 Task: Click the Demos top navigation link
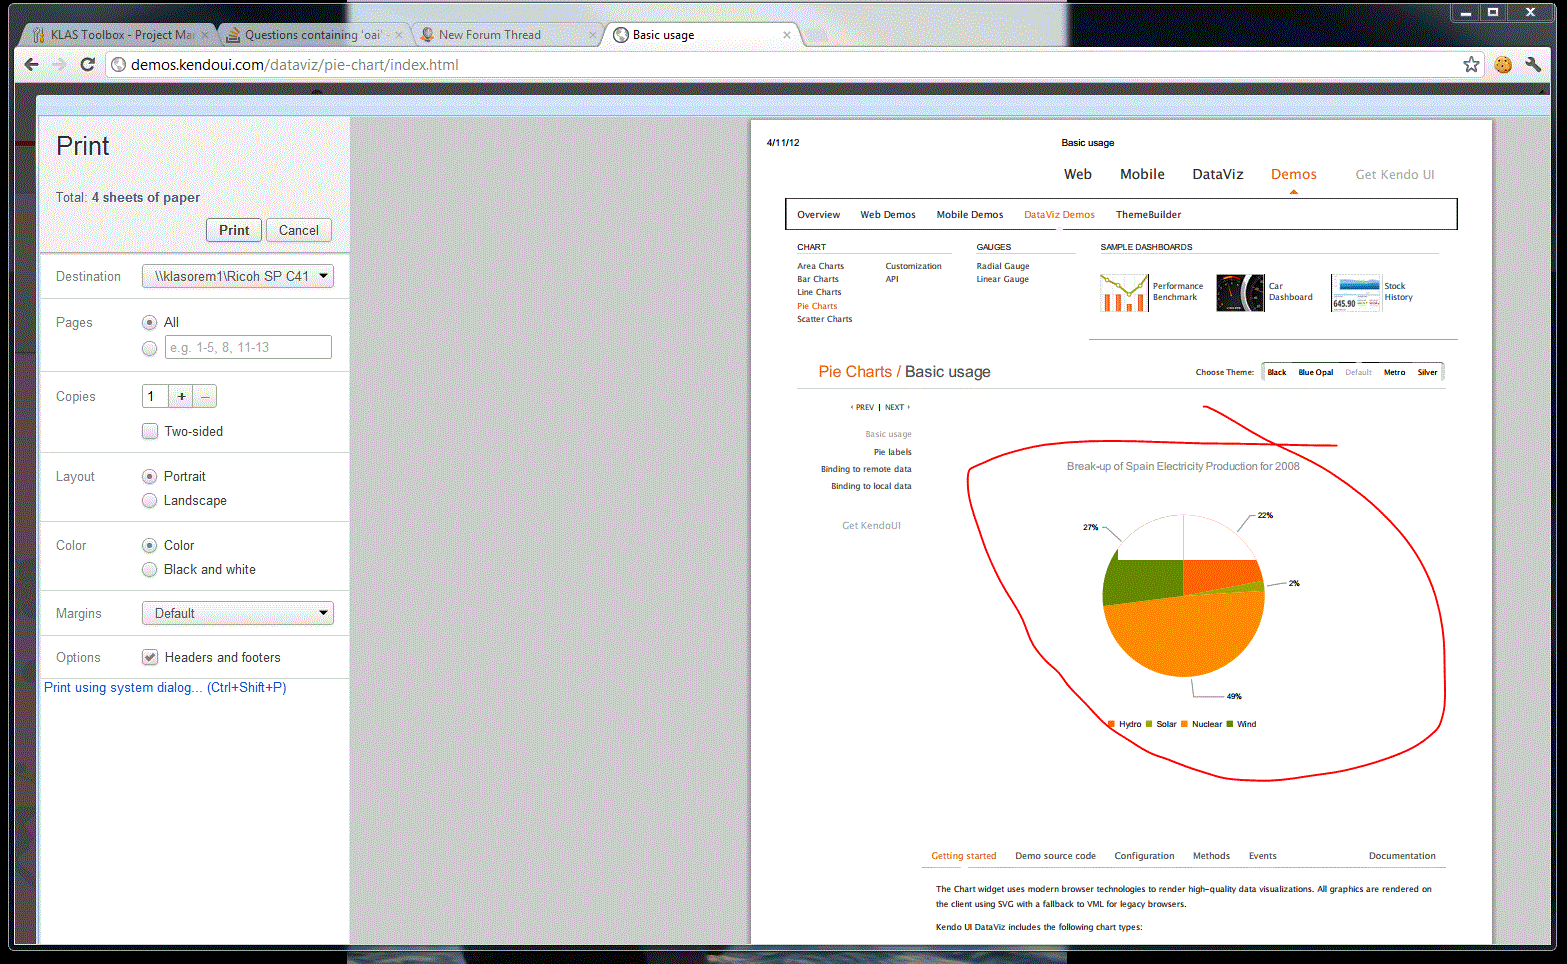tap(1294, 174)
